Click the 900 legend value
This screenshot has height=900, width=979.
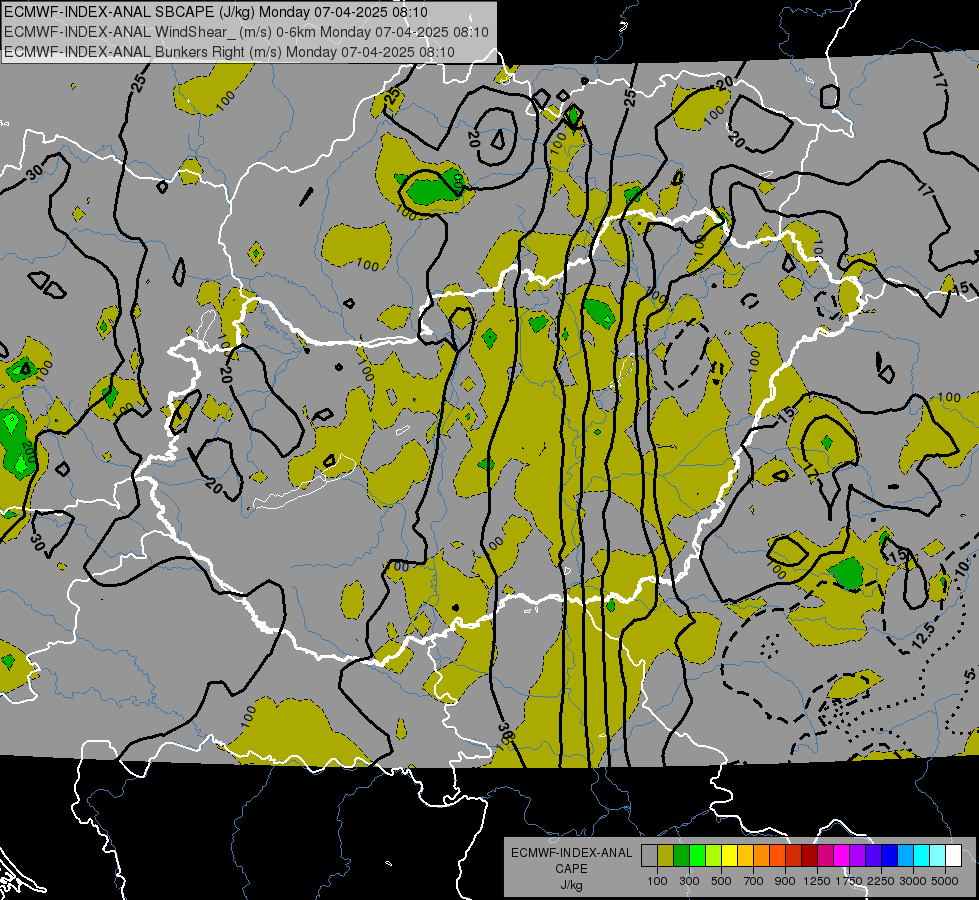coord(785,881)
